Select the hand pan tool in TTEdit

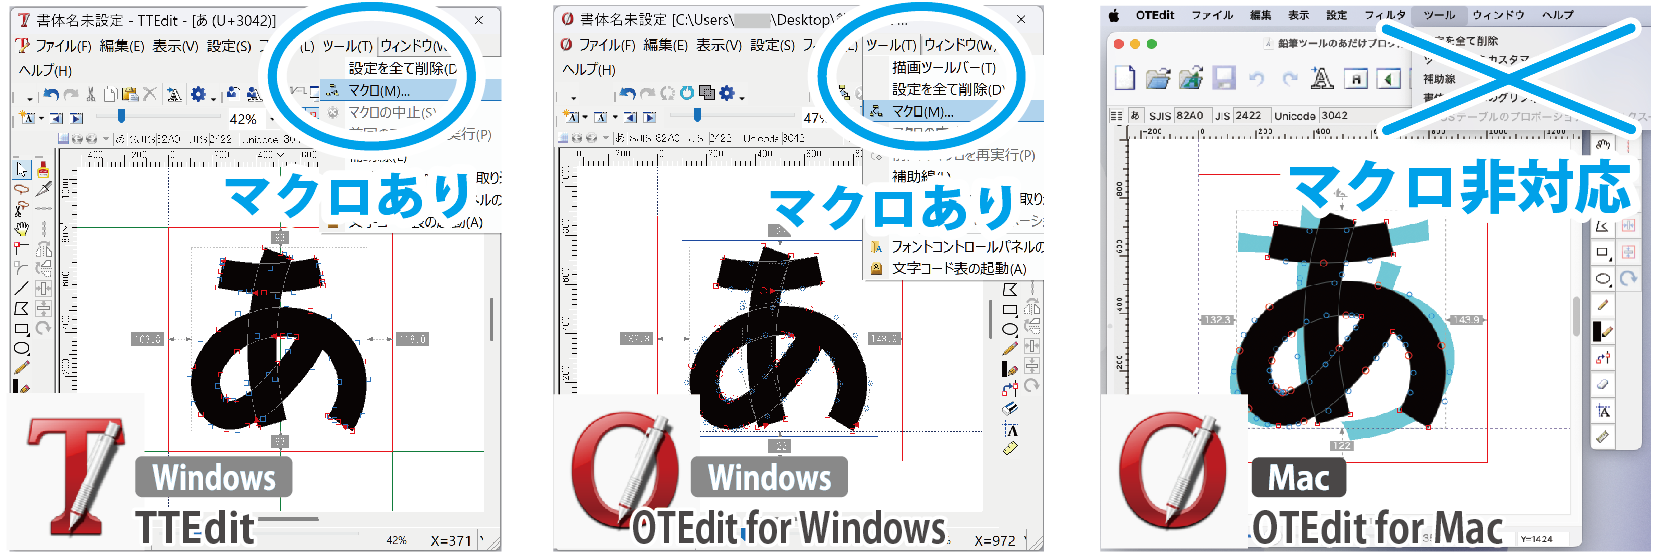tap(21, 228)
